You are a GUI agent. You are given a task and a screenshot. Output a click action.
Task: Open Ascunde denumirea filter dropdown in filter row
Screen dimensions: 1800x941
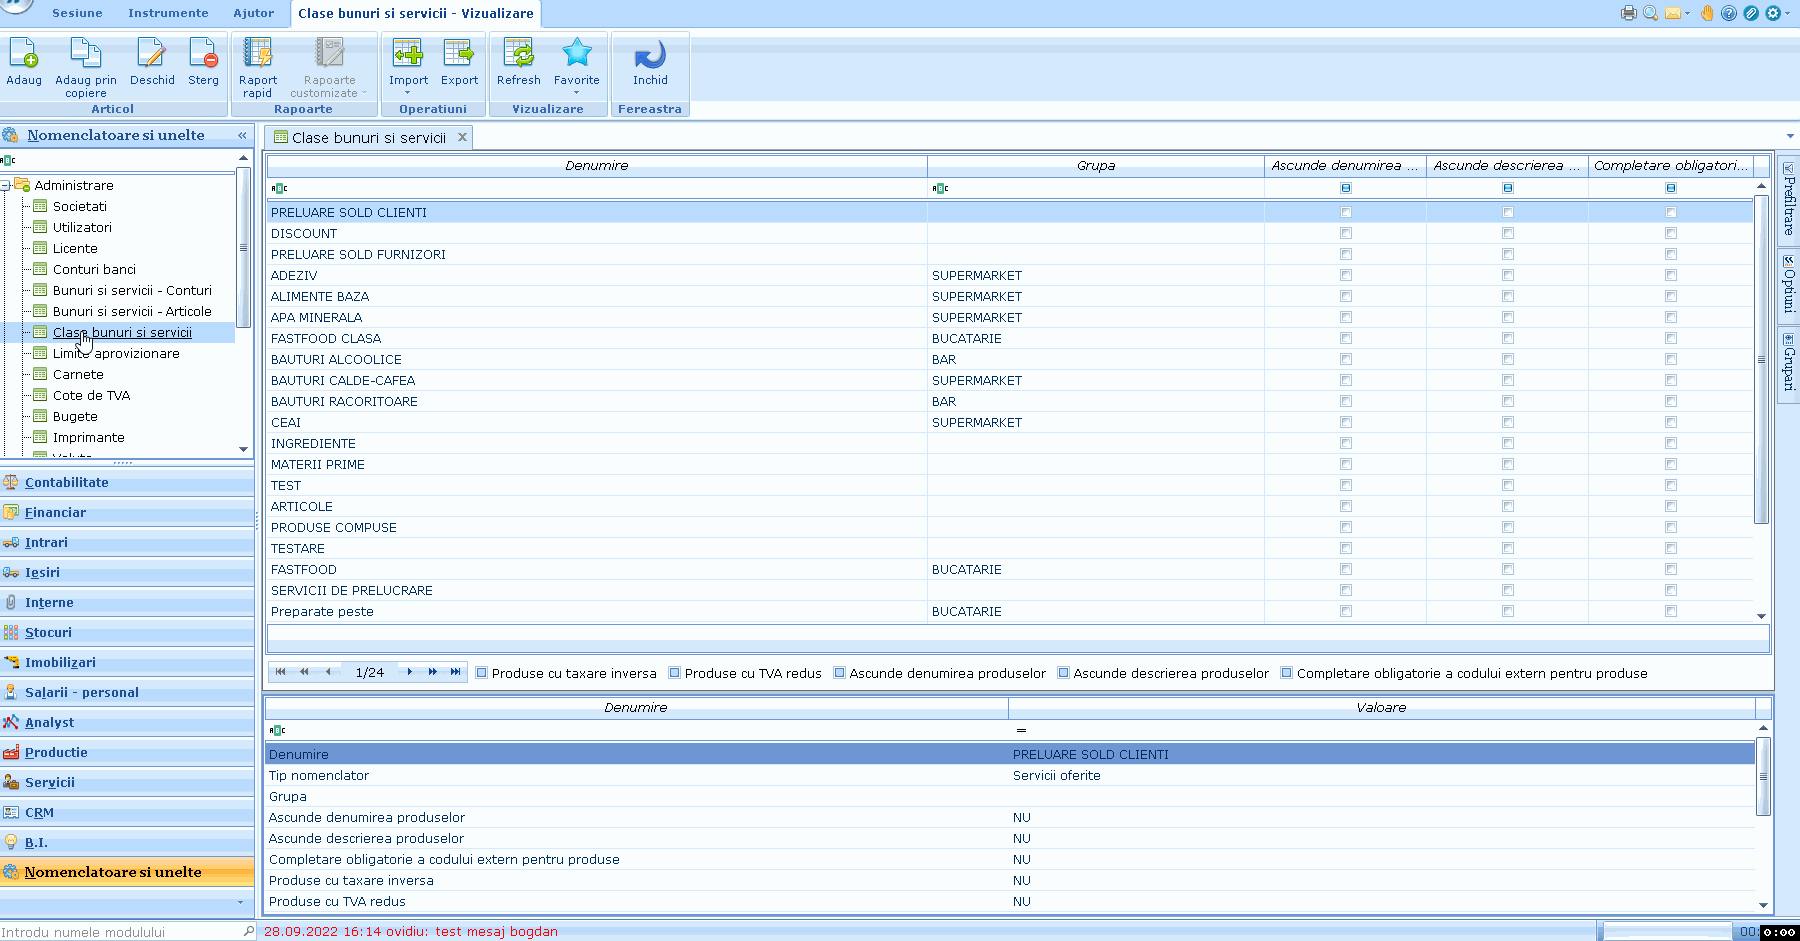[x=1346, y=188]
